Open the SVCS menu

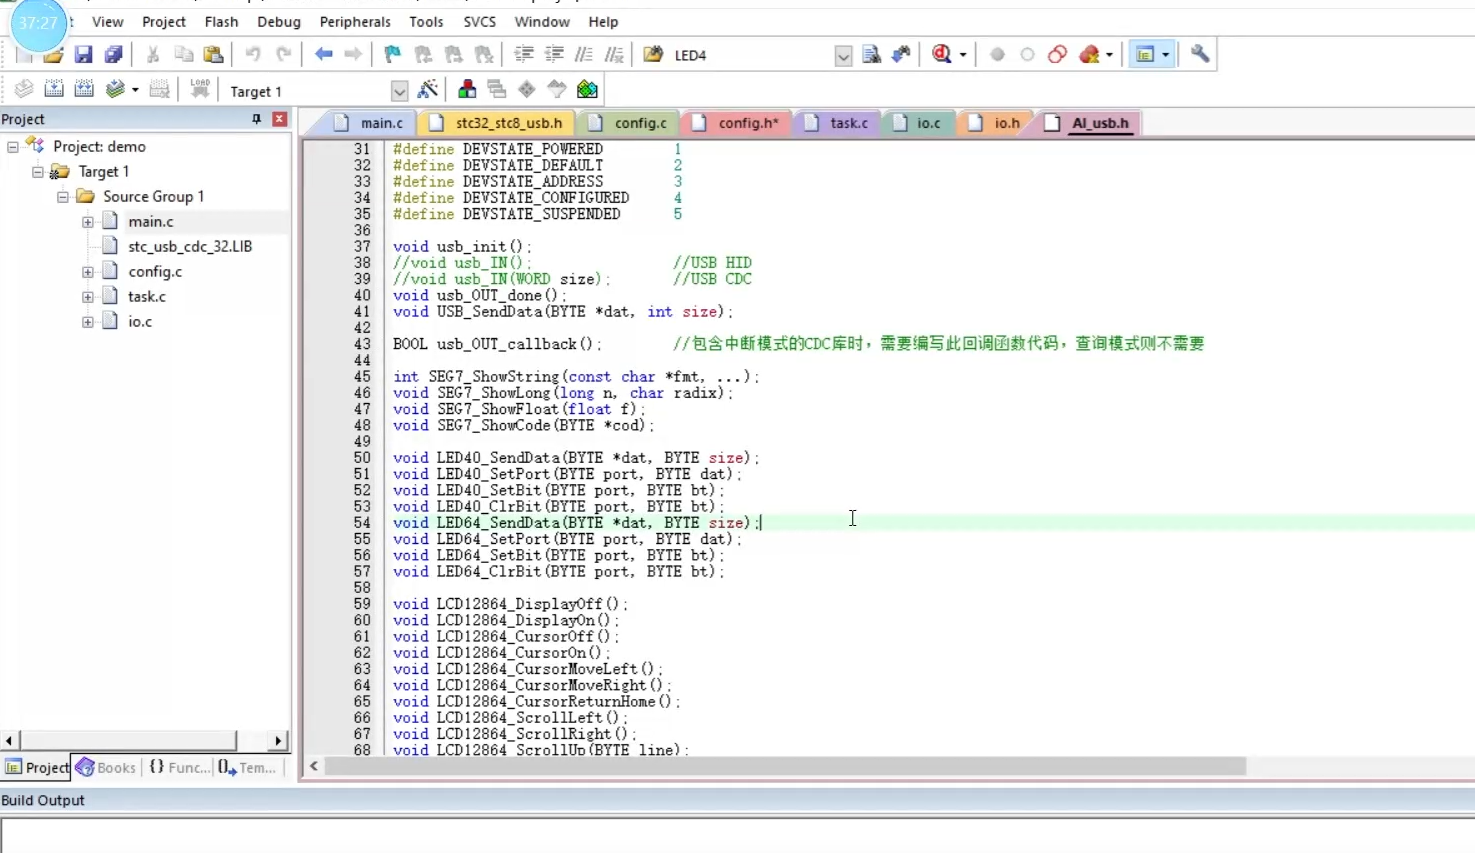[479, 21]
